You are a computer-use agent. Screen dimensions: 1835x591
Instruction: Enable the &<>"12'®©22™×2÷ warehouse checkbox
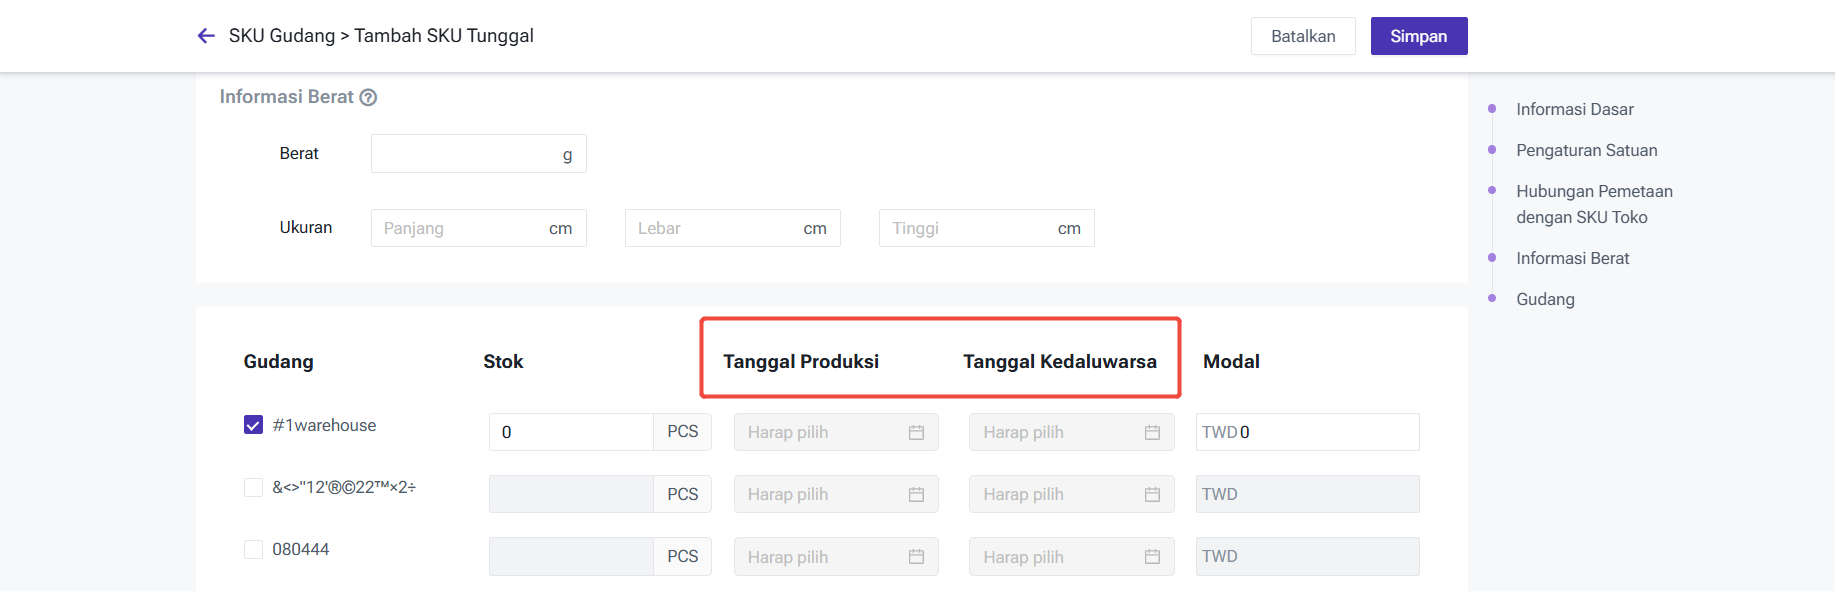(x=254, y=487)
